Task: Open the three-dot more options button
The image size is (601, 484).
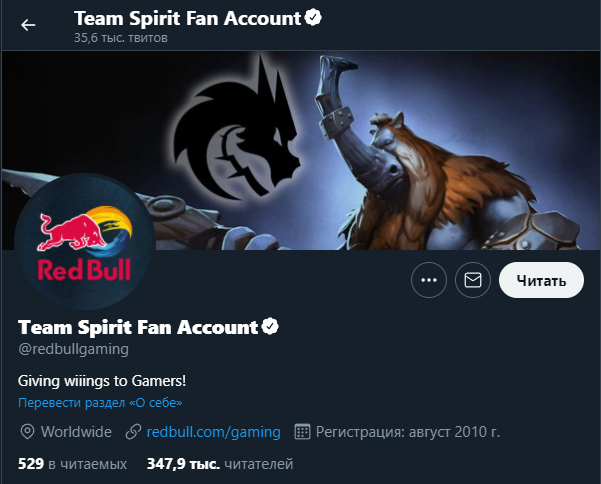Action: 429,281
